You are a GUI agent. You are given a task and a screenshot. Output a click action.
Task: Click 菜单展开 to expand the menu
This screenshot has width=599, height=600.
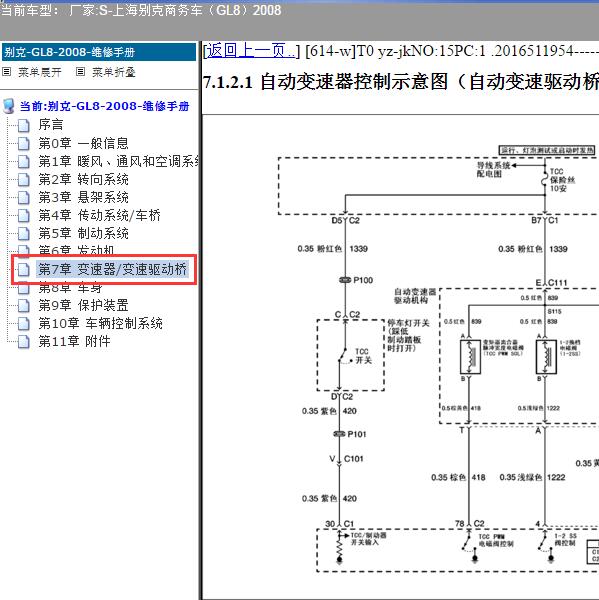pyautogui.click(x=40, y=72)
